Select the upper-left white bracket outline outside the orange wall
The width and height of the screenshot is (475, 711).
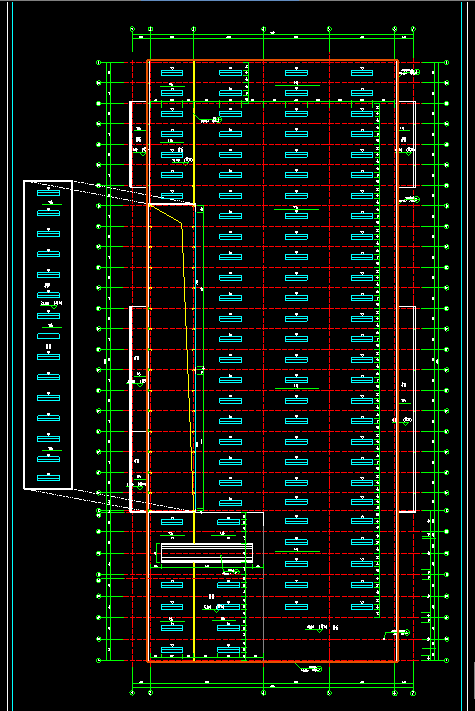point(138,144)
